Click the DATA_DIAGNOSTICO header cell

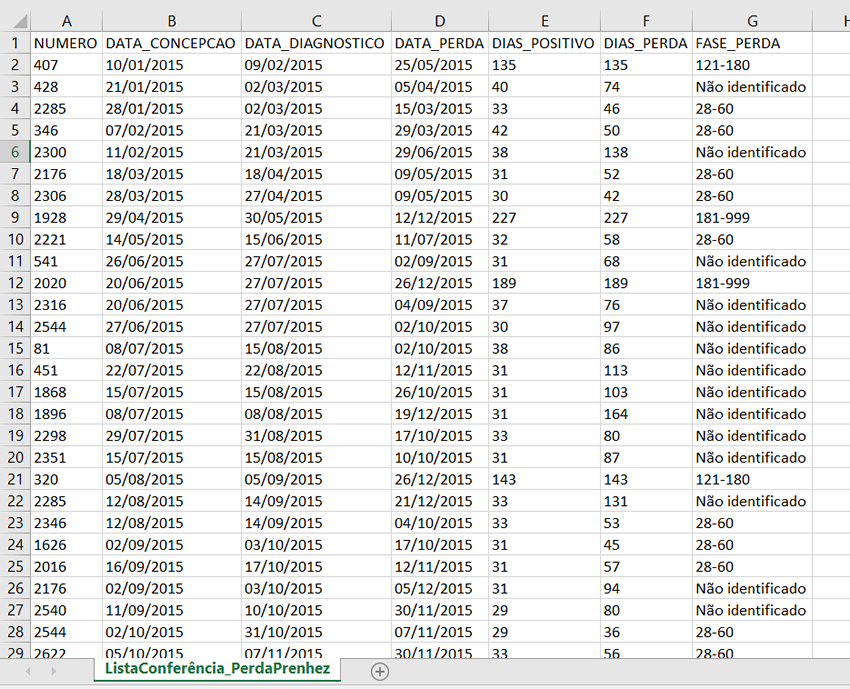click(x=317, y=43)
